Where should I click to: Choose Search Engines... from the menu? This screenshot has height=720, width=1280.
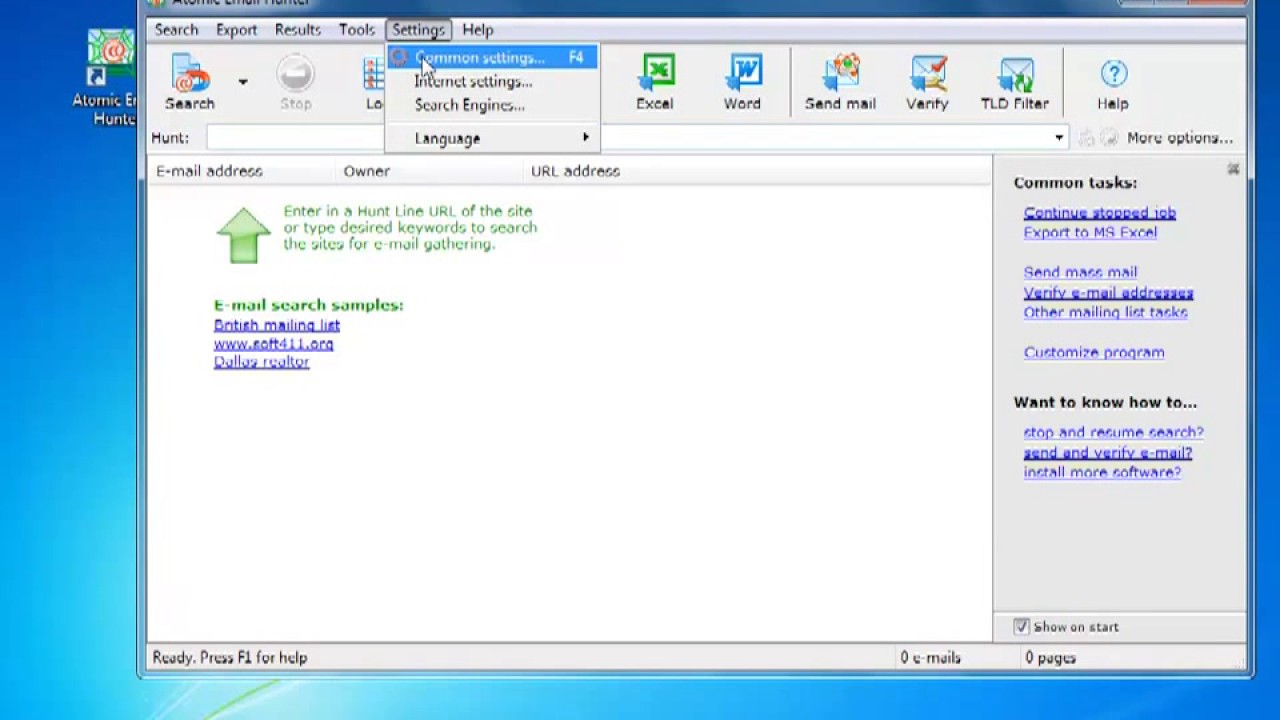point(492,105)
